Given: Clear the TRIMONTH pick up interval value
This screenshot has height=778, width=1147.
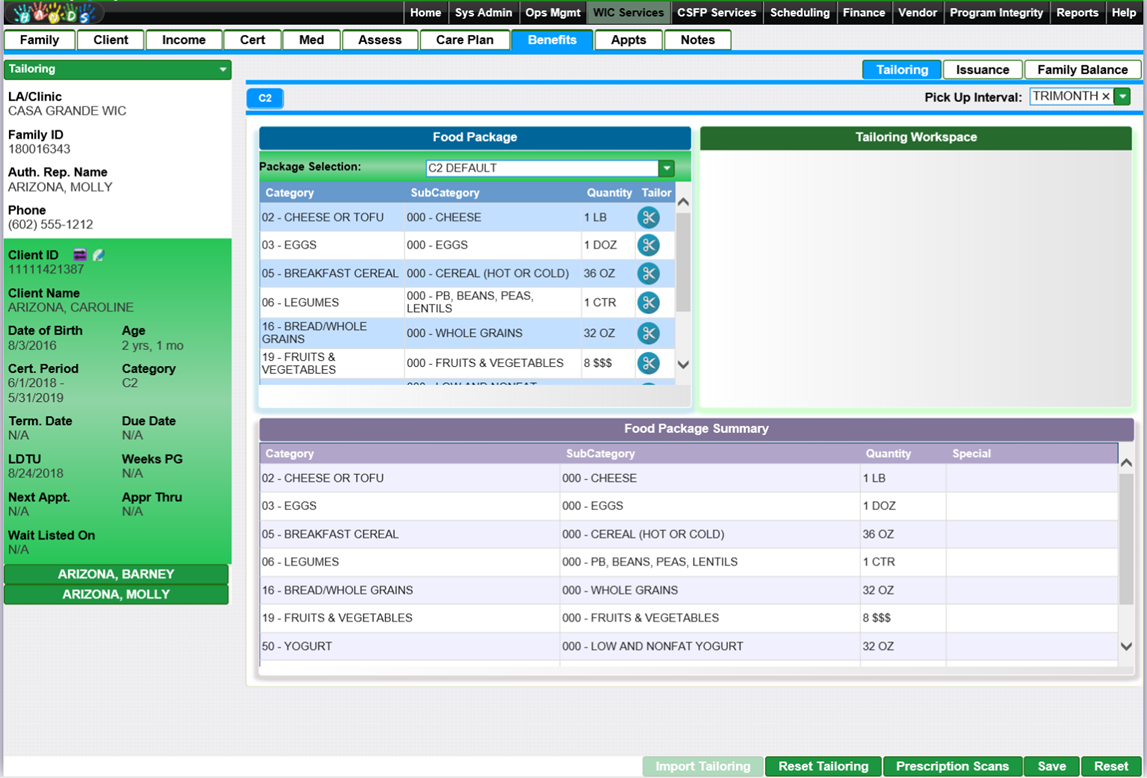Looking at the screenshot, I should tap(1106, 97).
